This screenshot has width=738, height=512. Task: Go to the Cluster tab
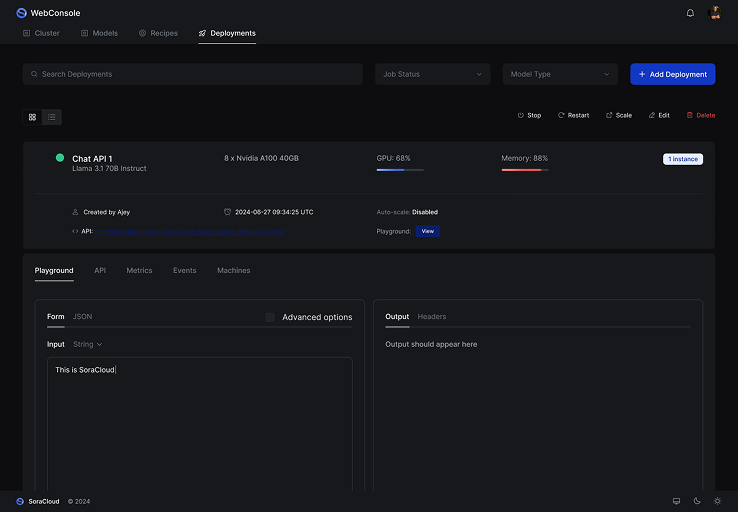41,33
